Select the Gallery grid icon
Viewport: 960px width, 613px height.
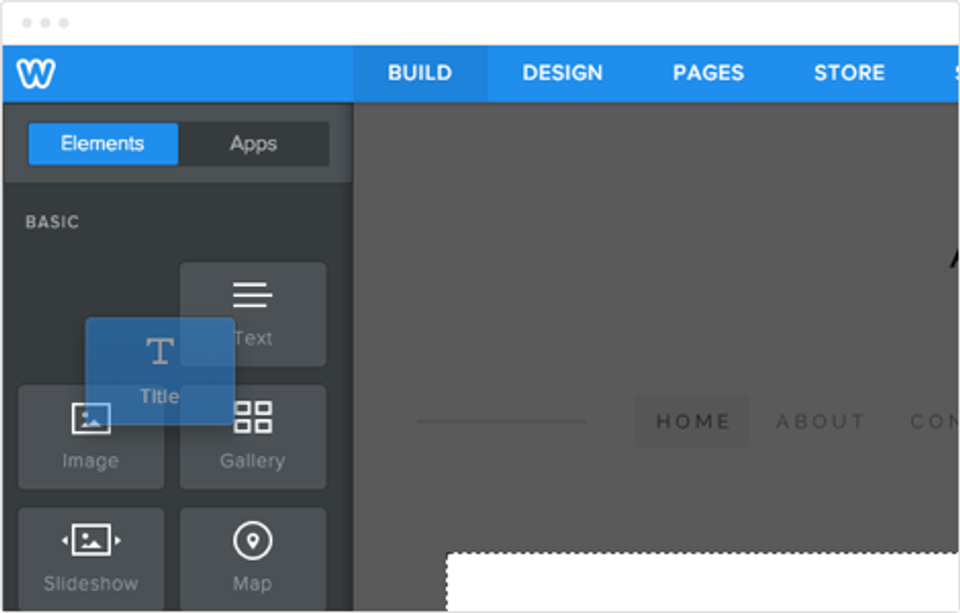pos(253,418)
